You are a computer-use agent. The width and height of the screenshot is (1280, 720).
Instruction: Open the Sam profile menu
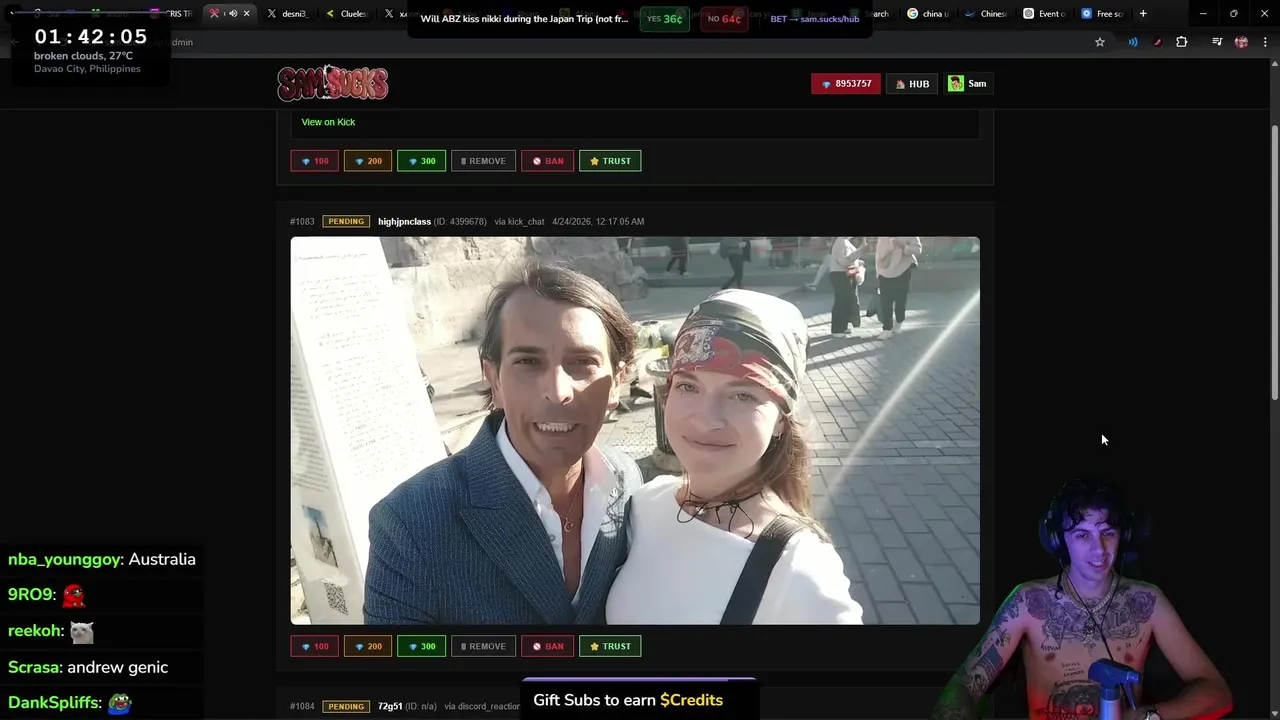pyautogui.click(x=967, y=84)
